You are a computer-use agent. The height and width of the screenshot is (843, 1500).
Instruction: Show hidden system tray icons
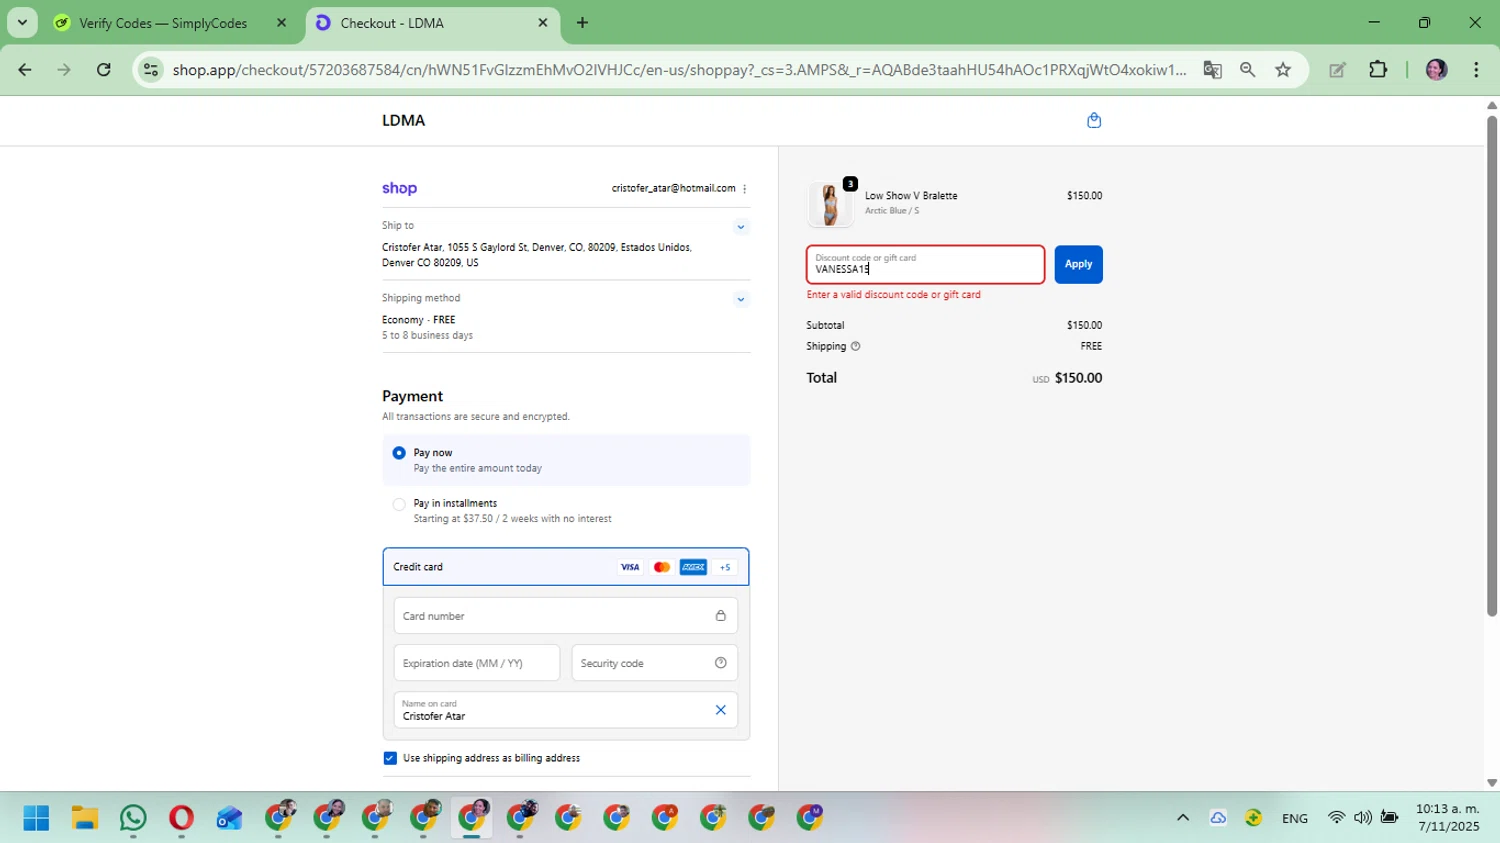pyautogui.click(x=1183, y=818)
